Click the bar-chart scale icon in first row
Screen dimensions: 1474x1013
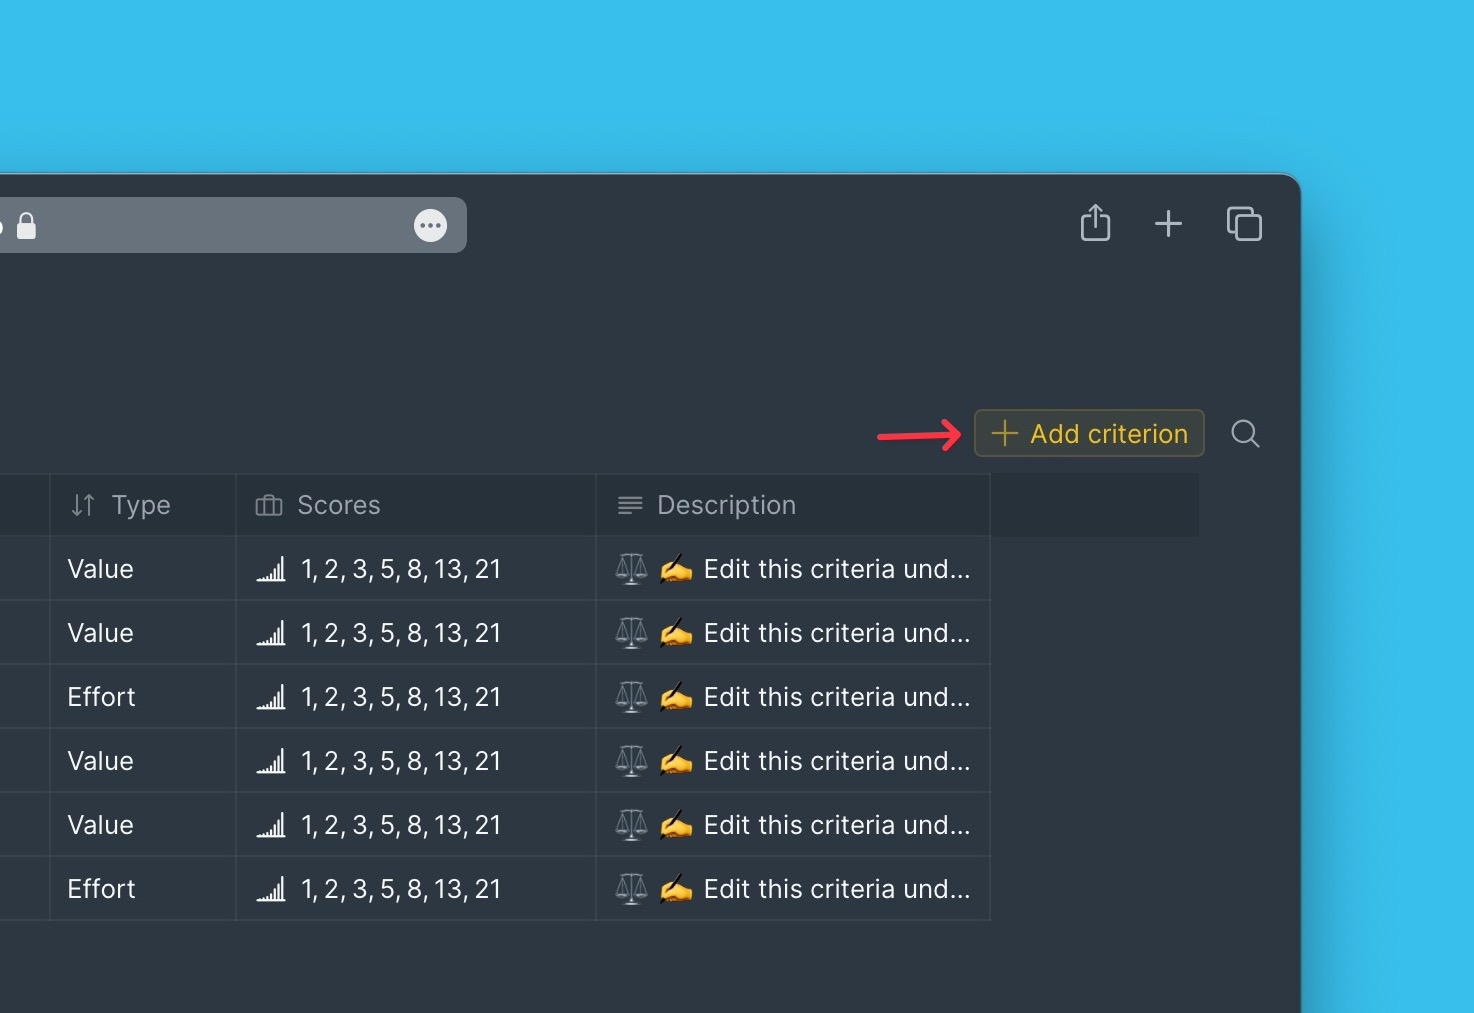tap(271, 569)
